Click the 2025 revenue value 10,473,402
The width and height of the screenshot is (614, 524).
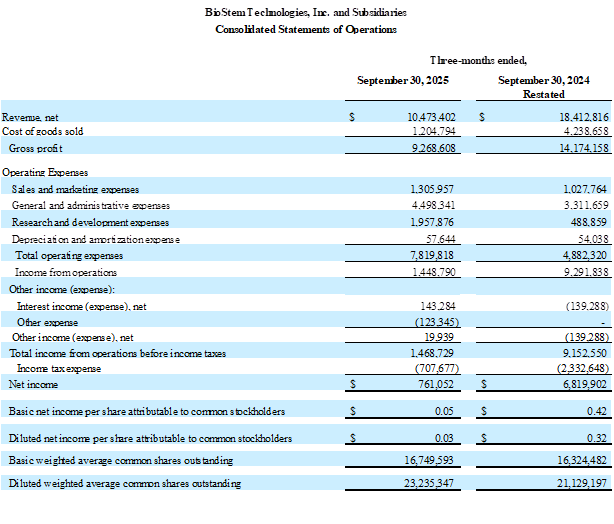pos(431,117)
